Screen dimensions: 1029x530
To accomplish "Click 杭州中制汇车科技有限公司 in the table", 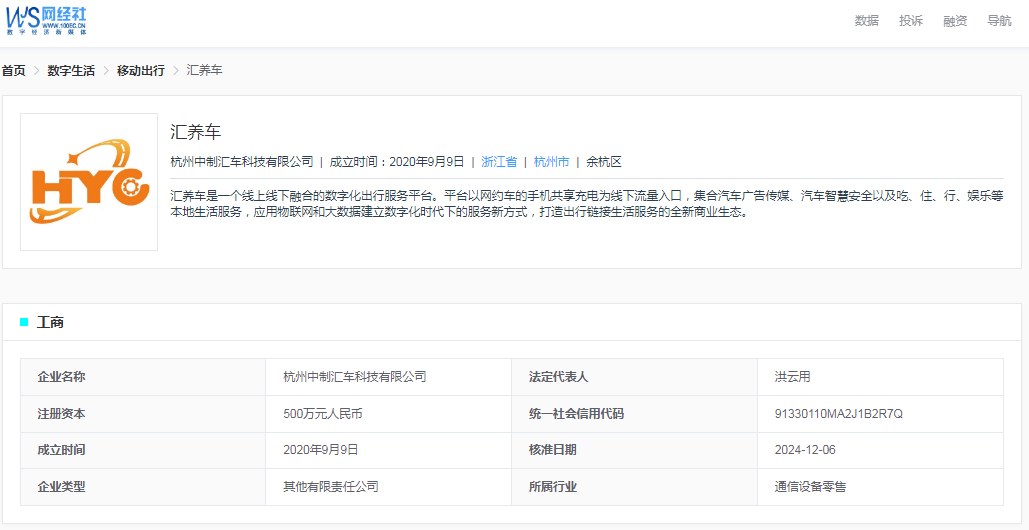I will pyautogui.click(x=355, y=377).
